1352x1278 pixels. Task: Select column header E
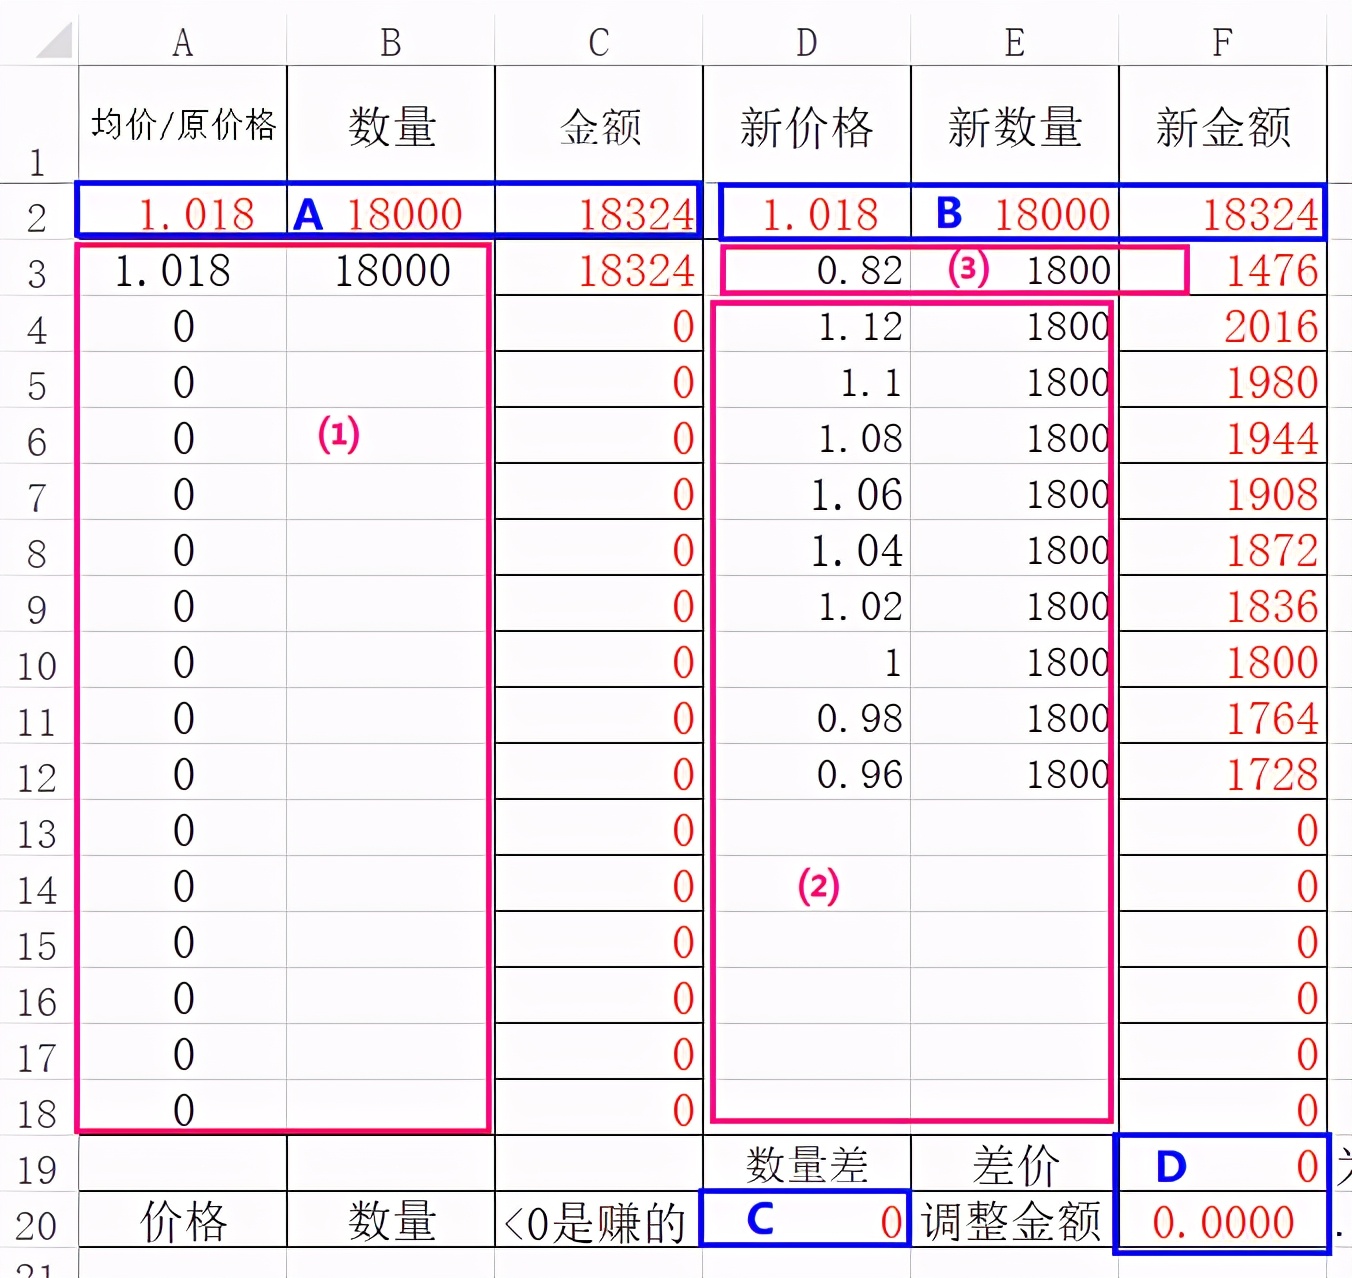(1013, 42)
